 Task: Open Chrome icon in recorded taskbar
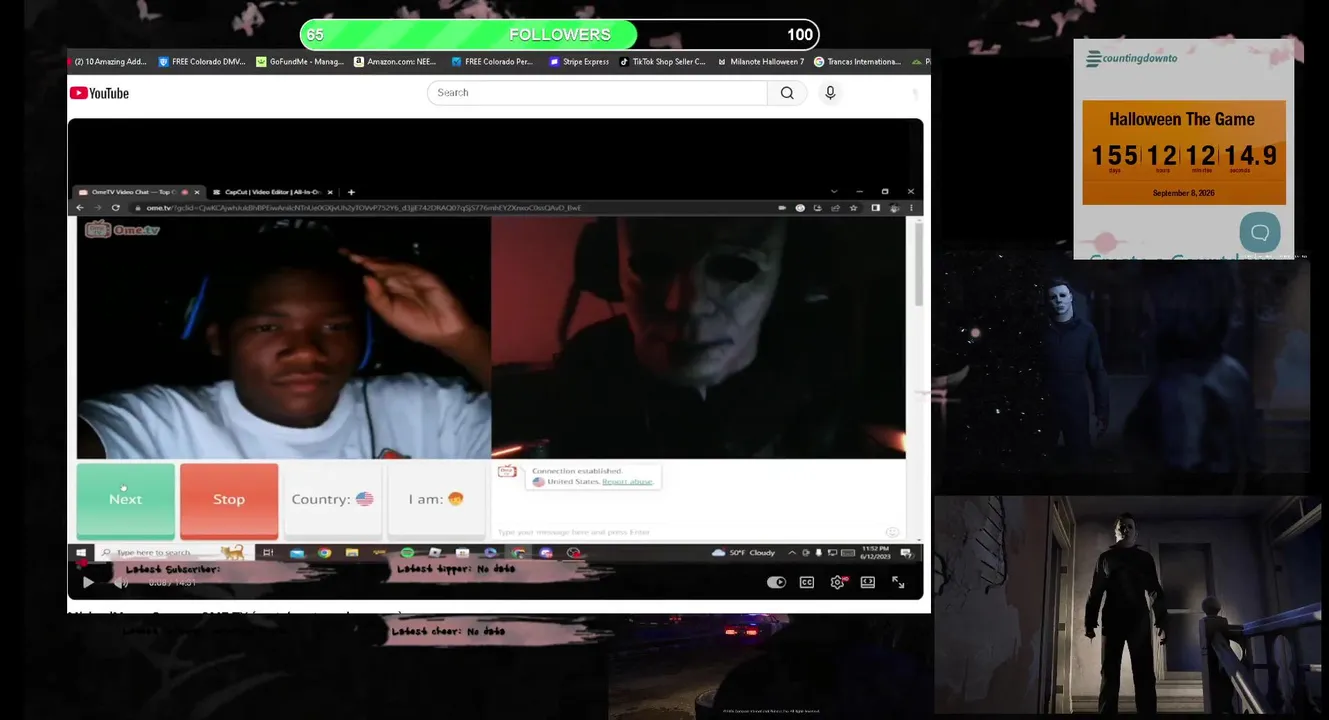coord(324,552)
